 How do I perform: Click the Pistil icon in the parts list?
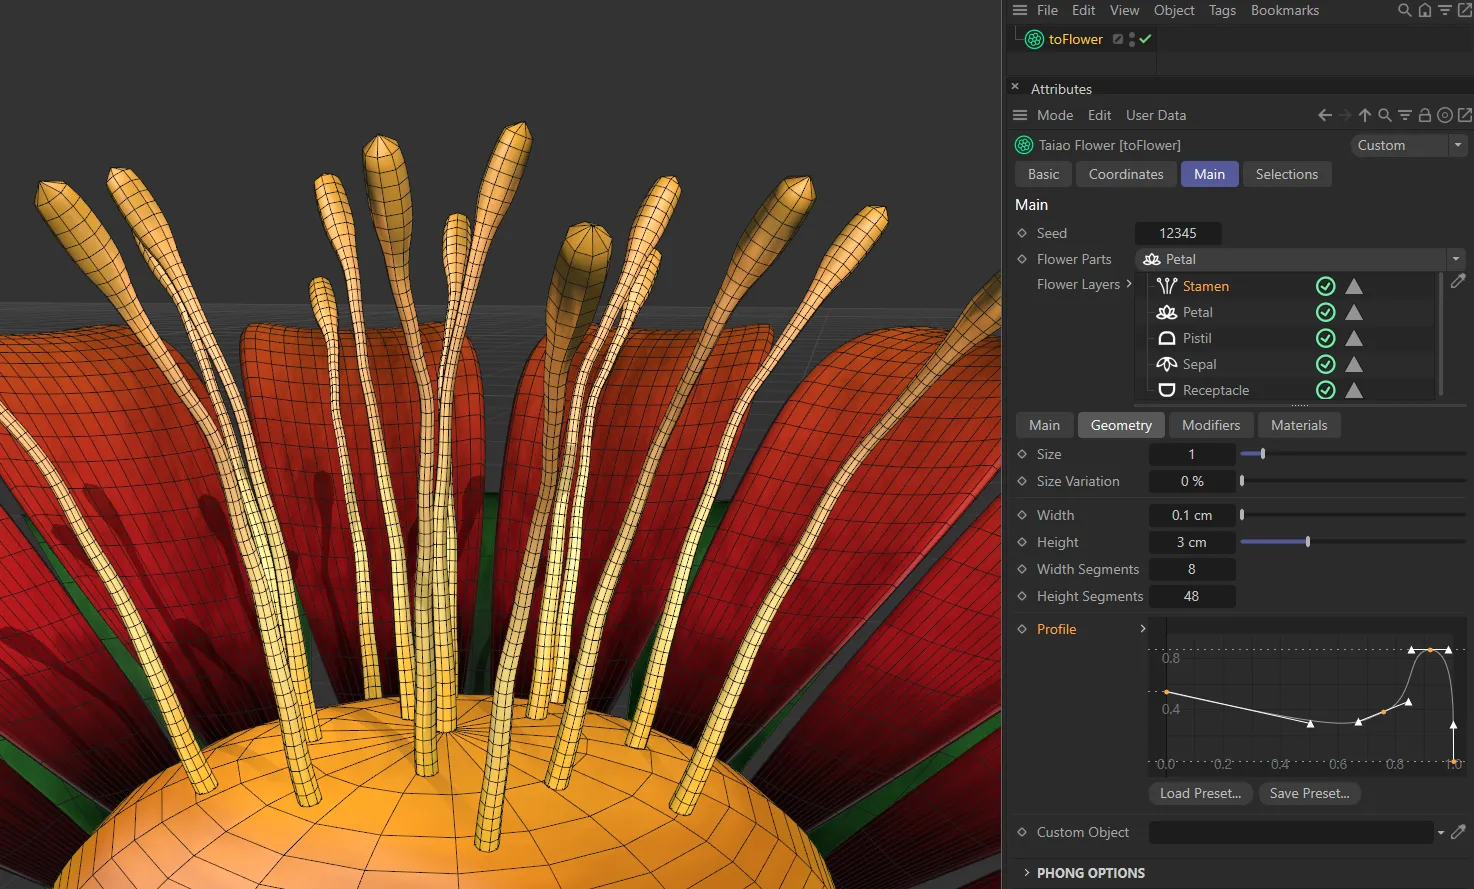click(x=1166, y=338)
